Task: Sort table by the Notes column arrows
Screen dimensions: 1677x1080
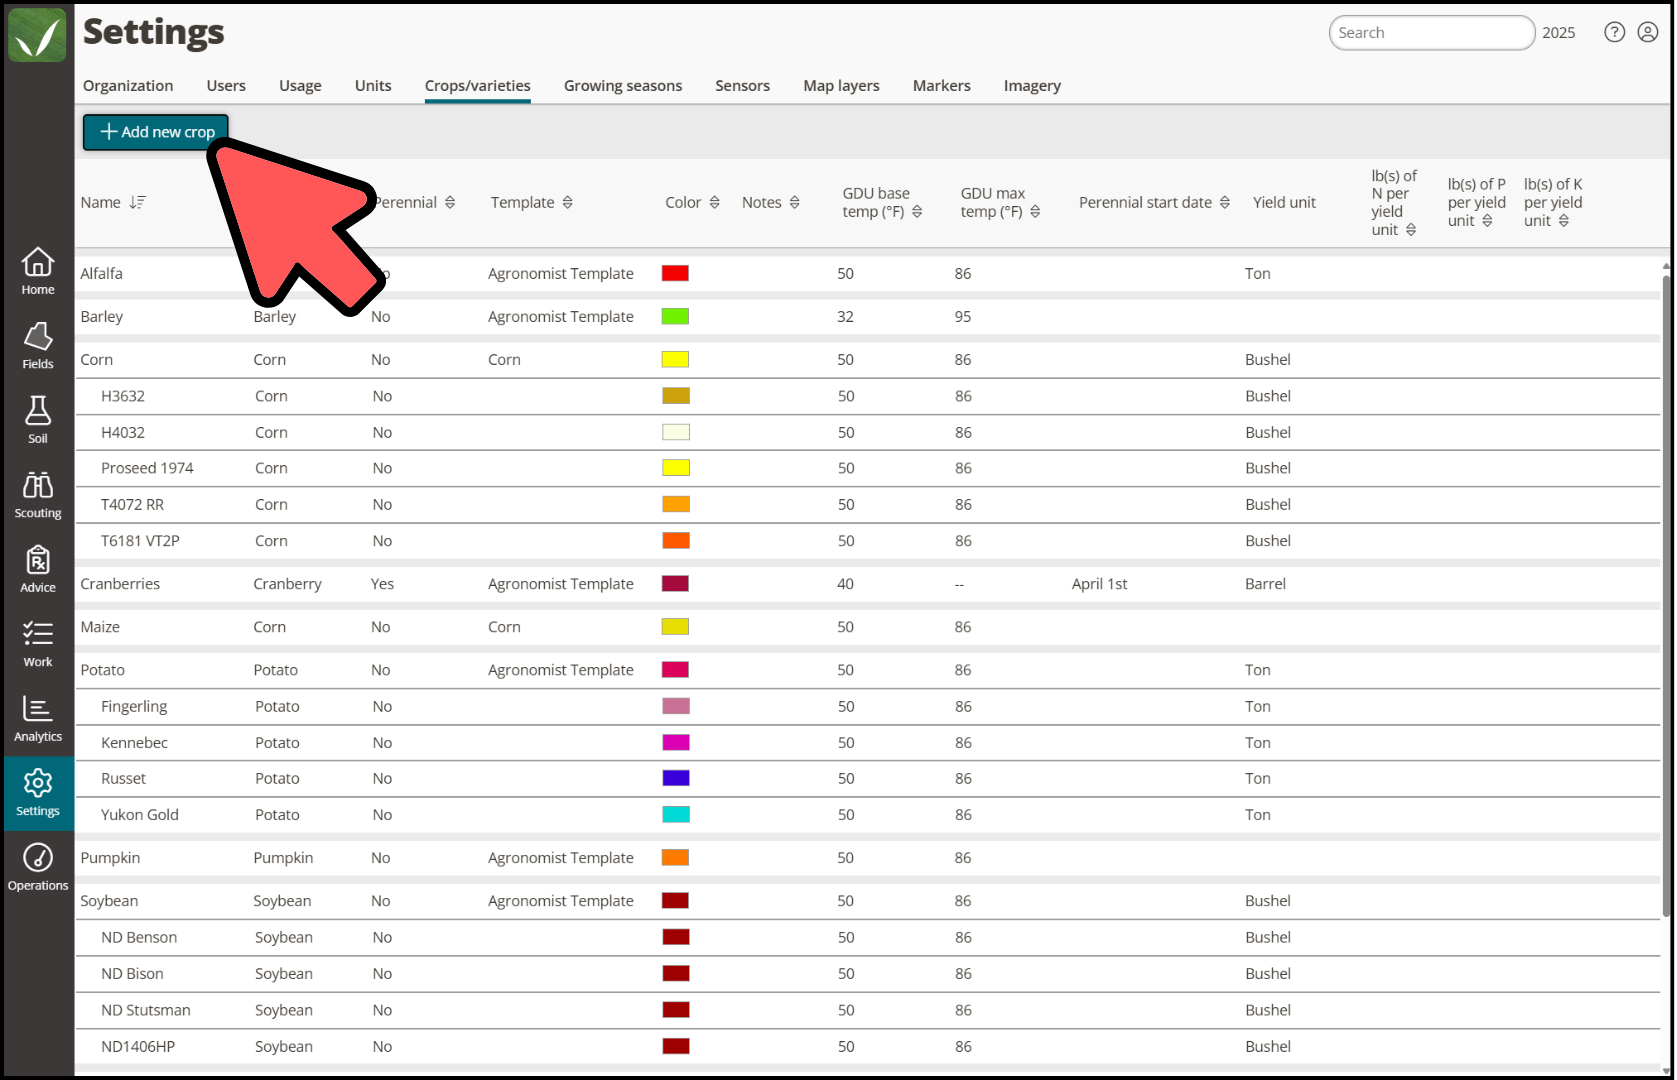Action: point(794,202)
